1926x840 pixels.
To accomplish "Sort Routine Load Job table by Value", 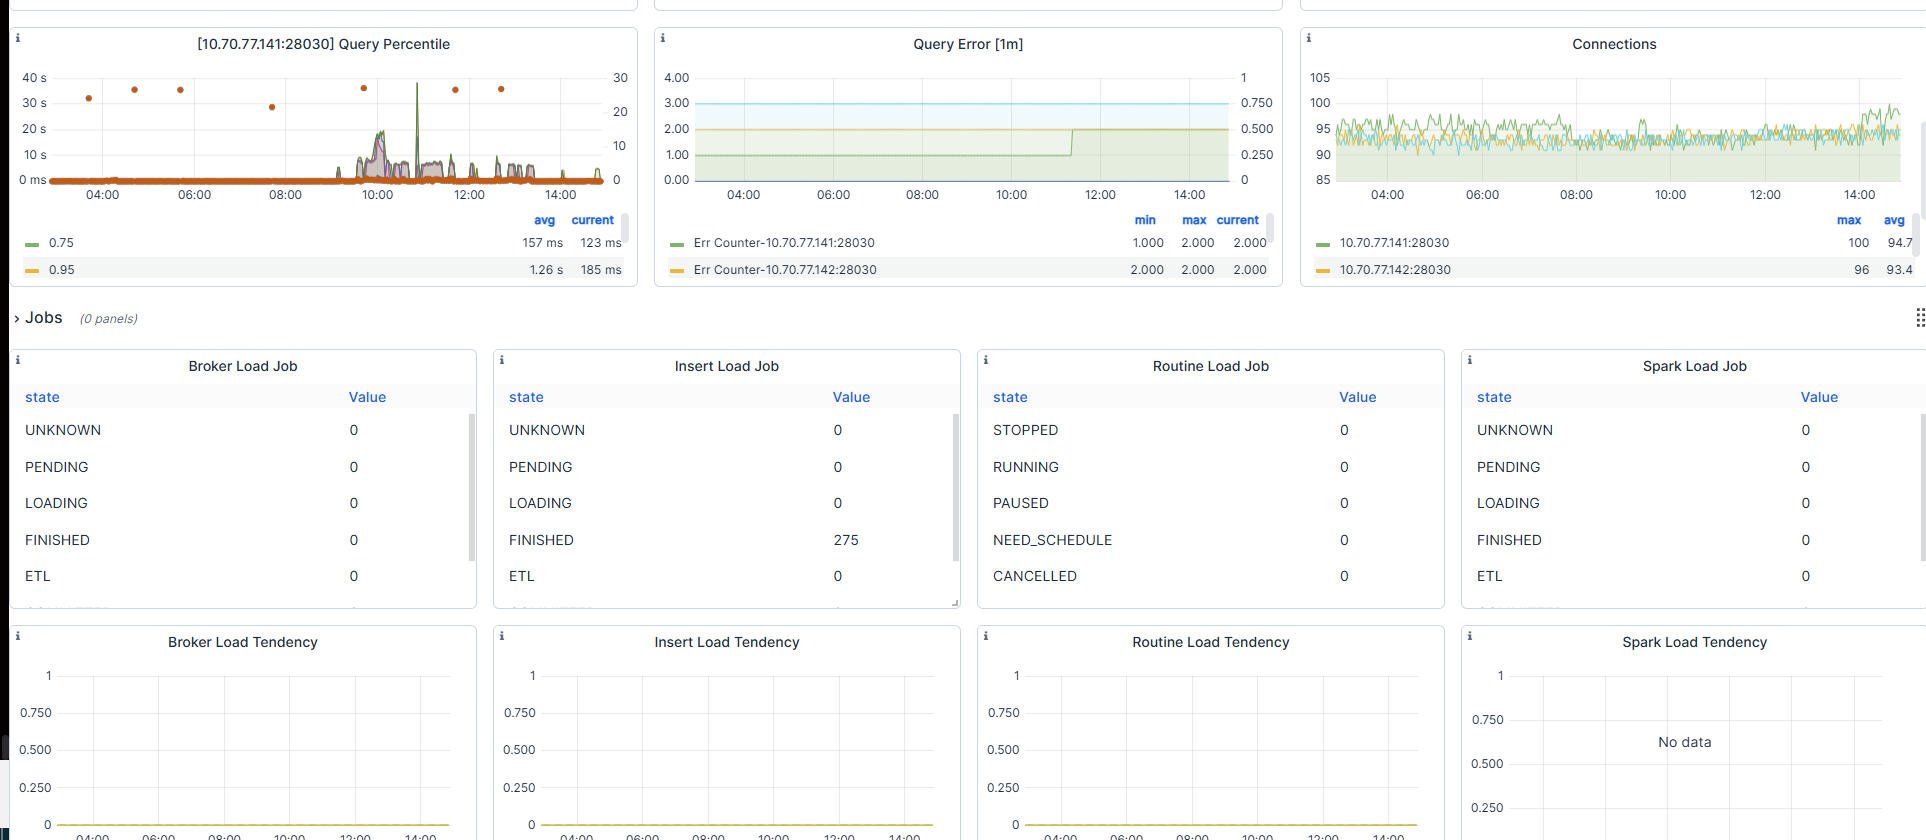I will tap(1358, 397).
